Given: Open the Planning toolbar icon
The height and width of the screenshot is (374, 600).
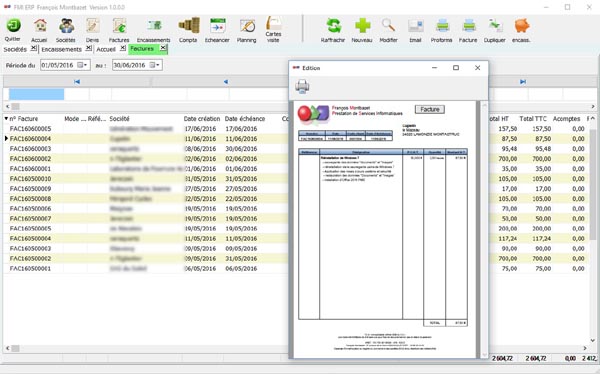Looking at the screenshot, I should click(247, 26).
